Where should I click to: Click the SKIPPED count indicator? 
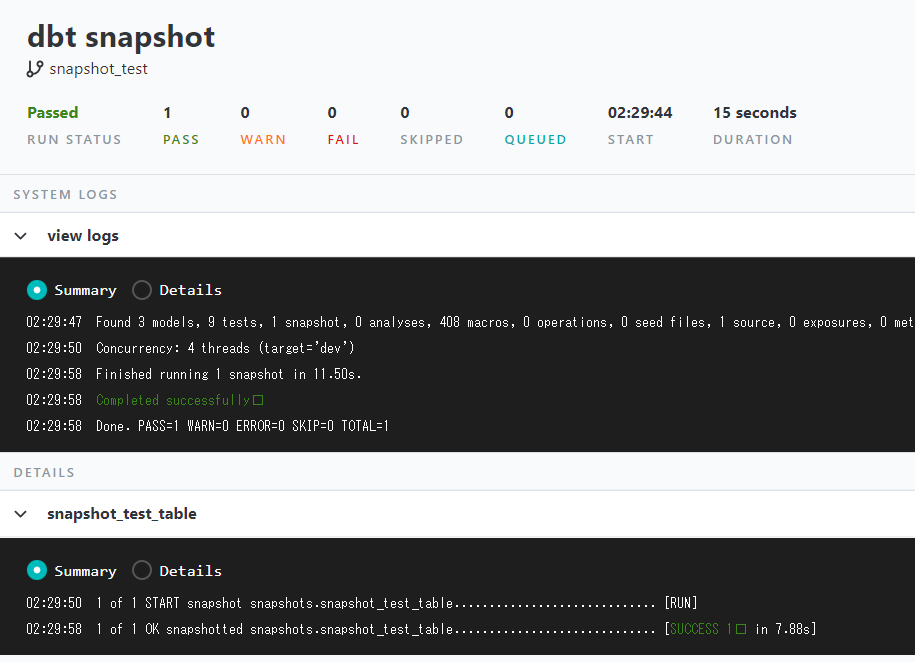click(x=405, y=113)
